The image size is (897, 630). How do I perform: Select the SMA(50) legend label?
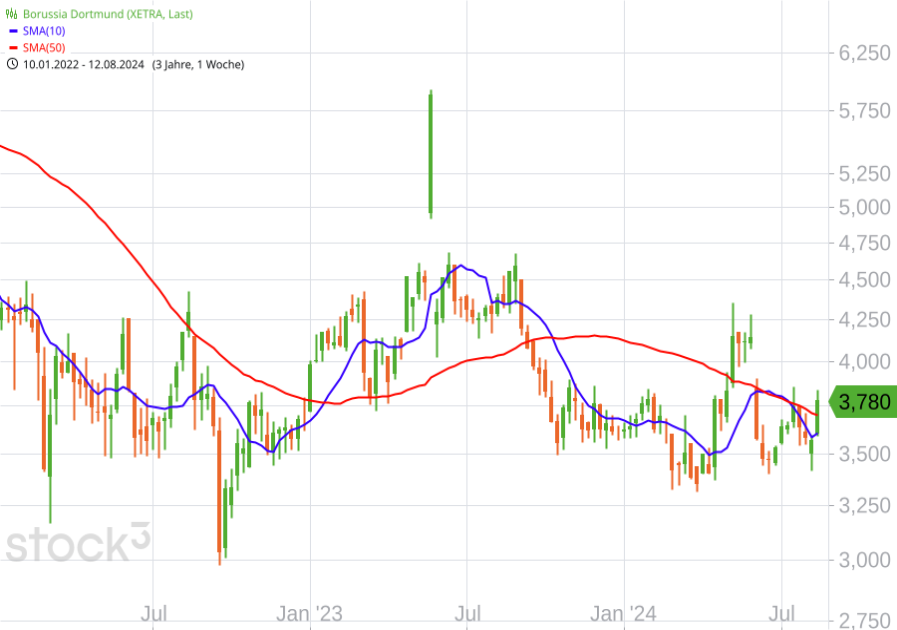pos(44,48)
